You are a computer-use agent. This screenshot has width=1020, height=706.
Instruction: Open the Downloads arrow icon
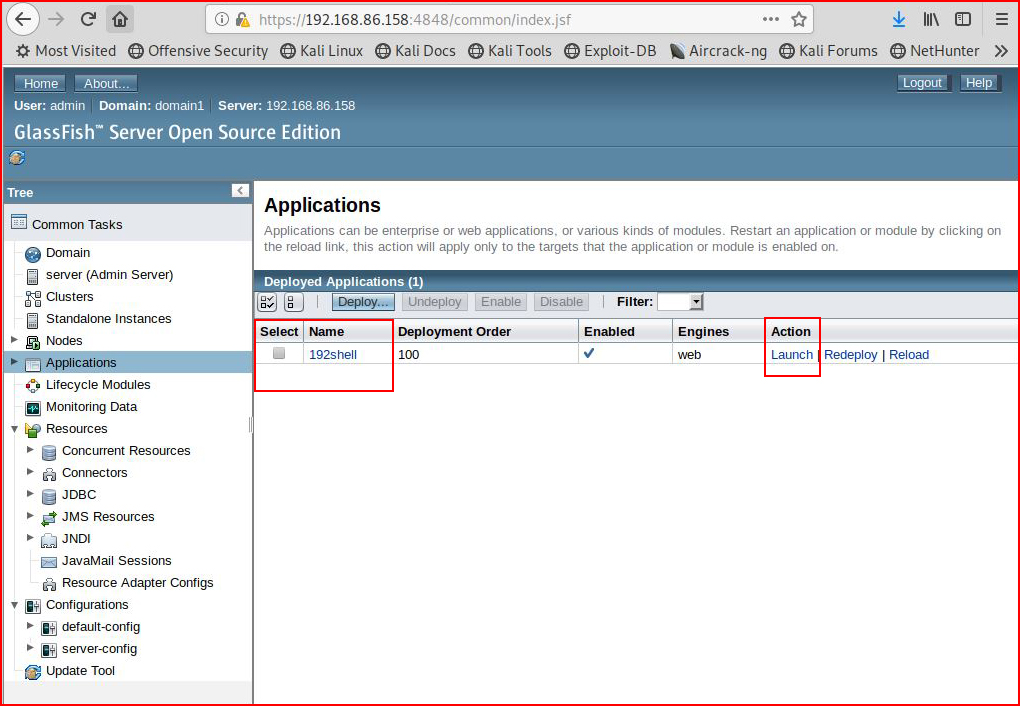(x=899, y=20)
